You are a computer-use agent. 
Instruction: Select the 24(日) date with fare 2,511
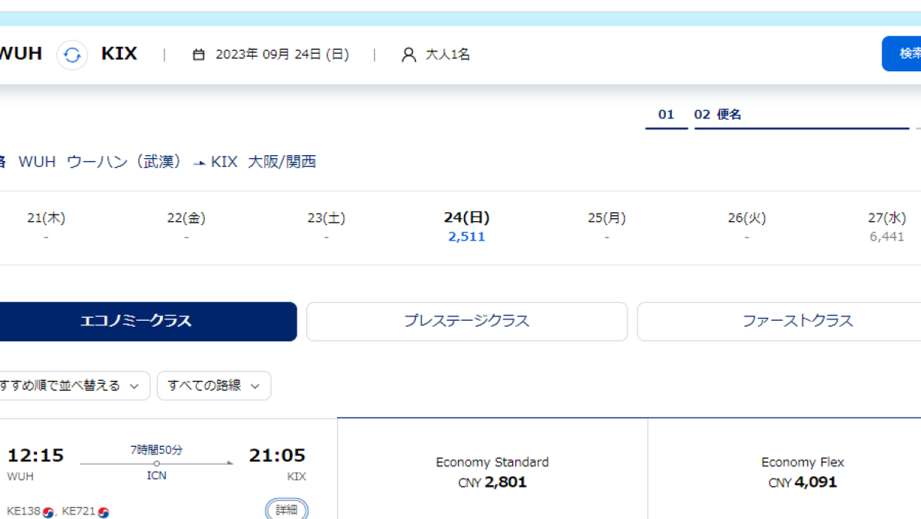[x=466, y=227]
